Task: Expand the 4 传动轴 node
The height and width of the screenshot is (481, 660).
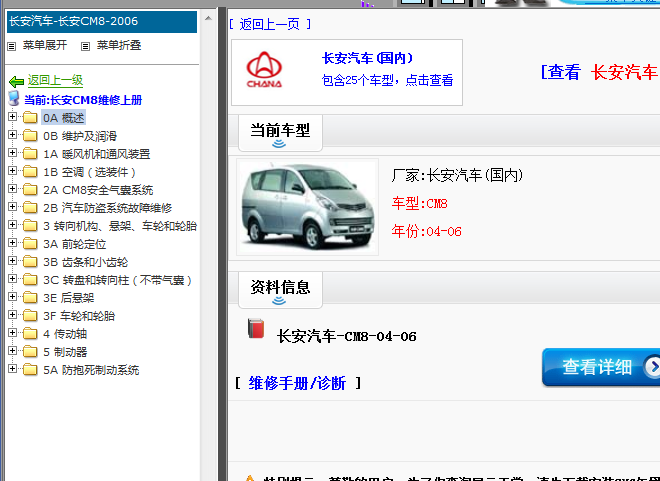Action: point(13,333)
